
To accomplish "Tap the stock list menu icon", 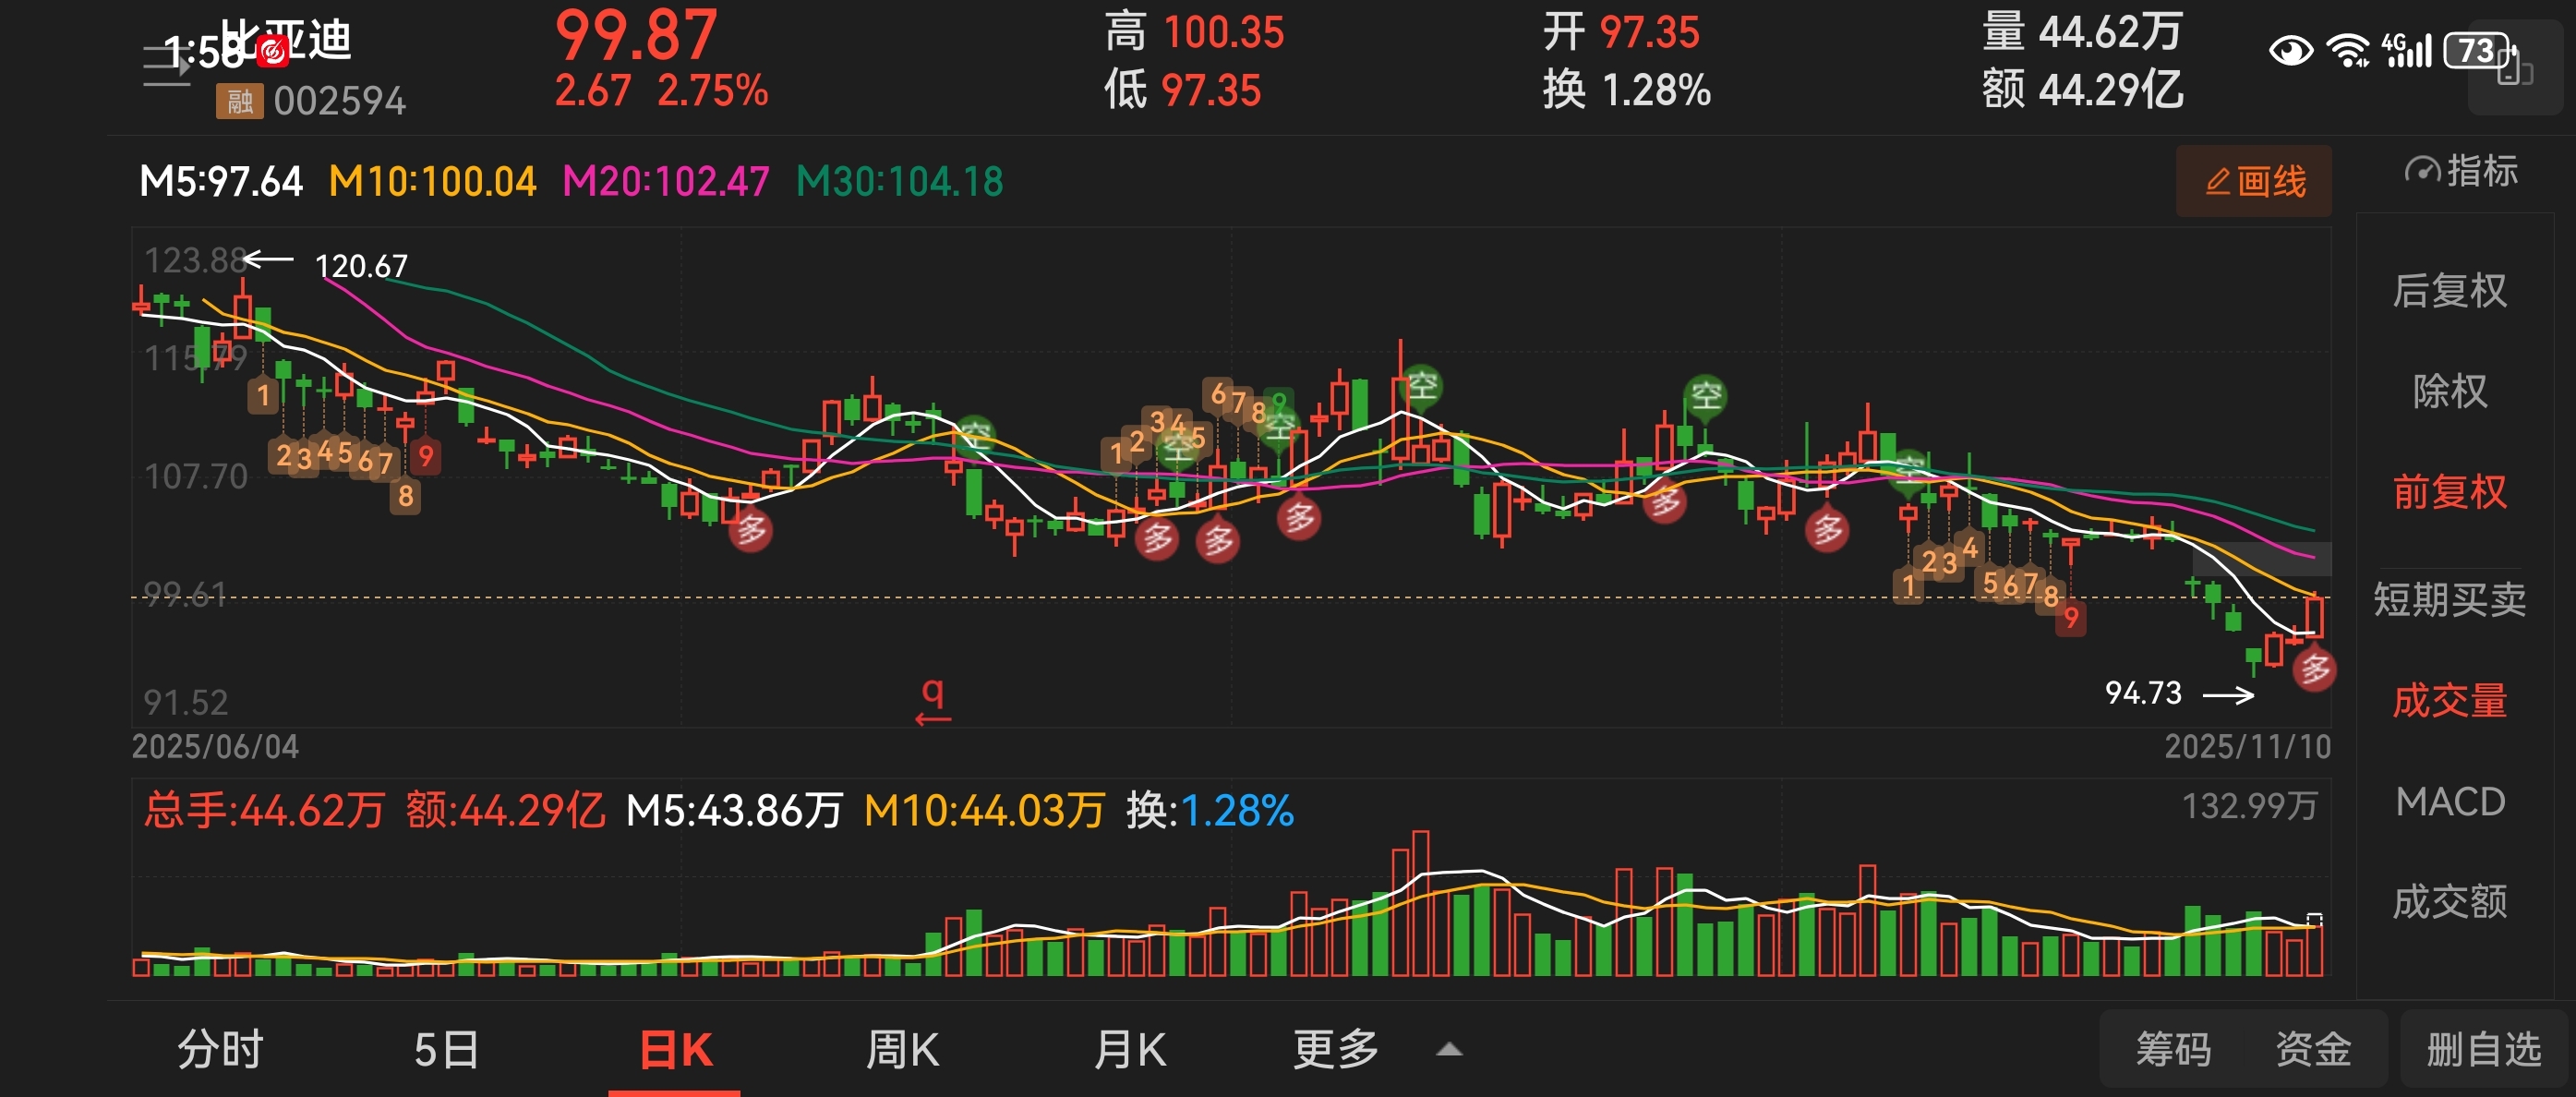I will pos(166,66).
